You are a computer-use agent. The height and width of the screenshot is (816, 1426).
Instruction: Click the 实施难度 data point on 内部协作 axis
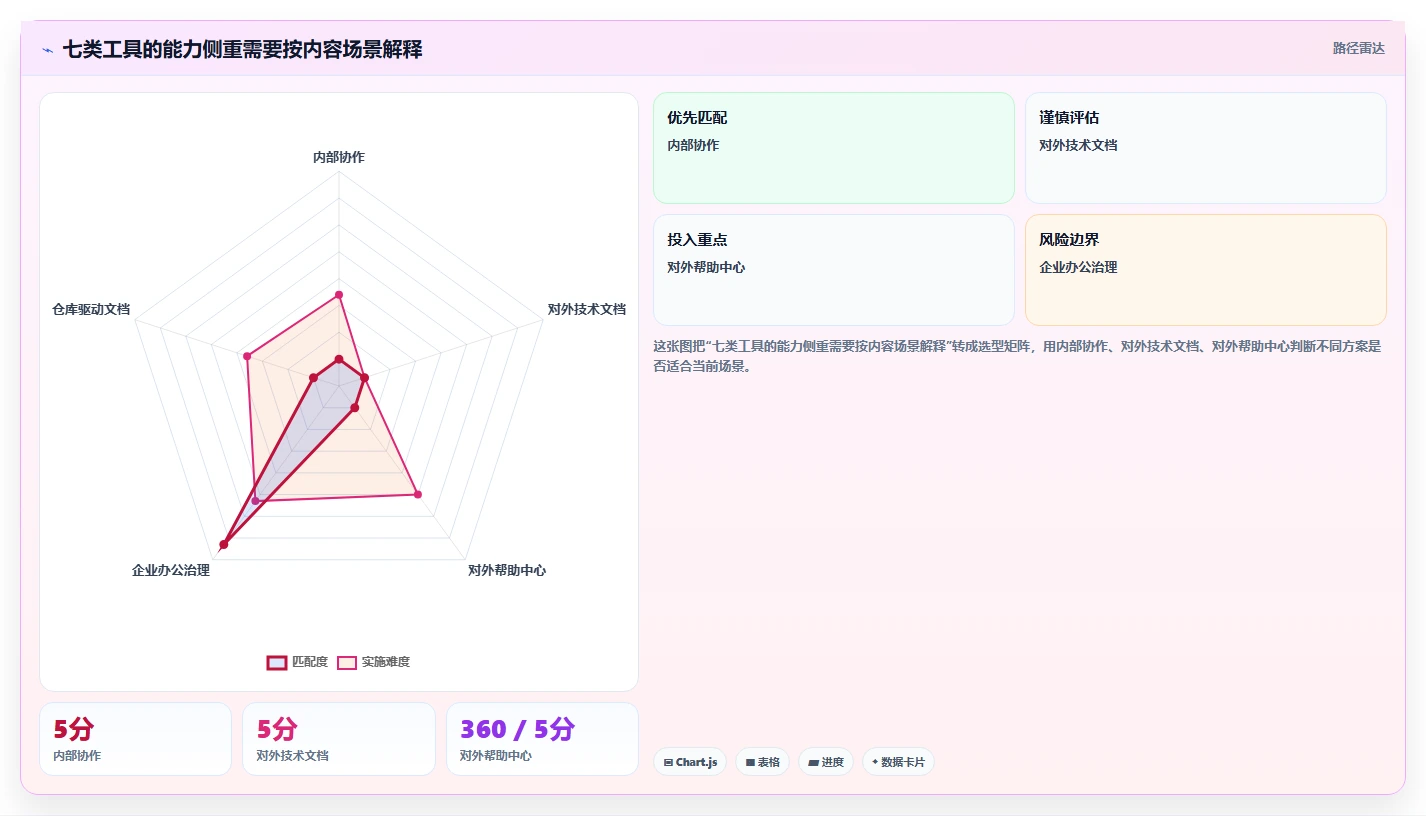[x=339, y=295]
